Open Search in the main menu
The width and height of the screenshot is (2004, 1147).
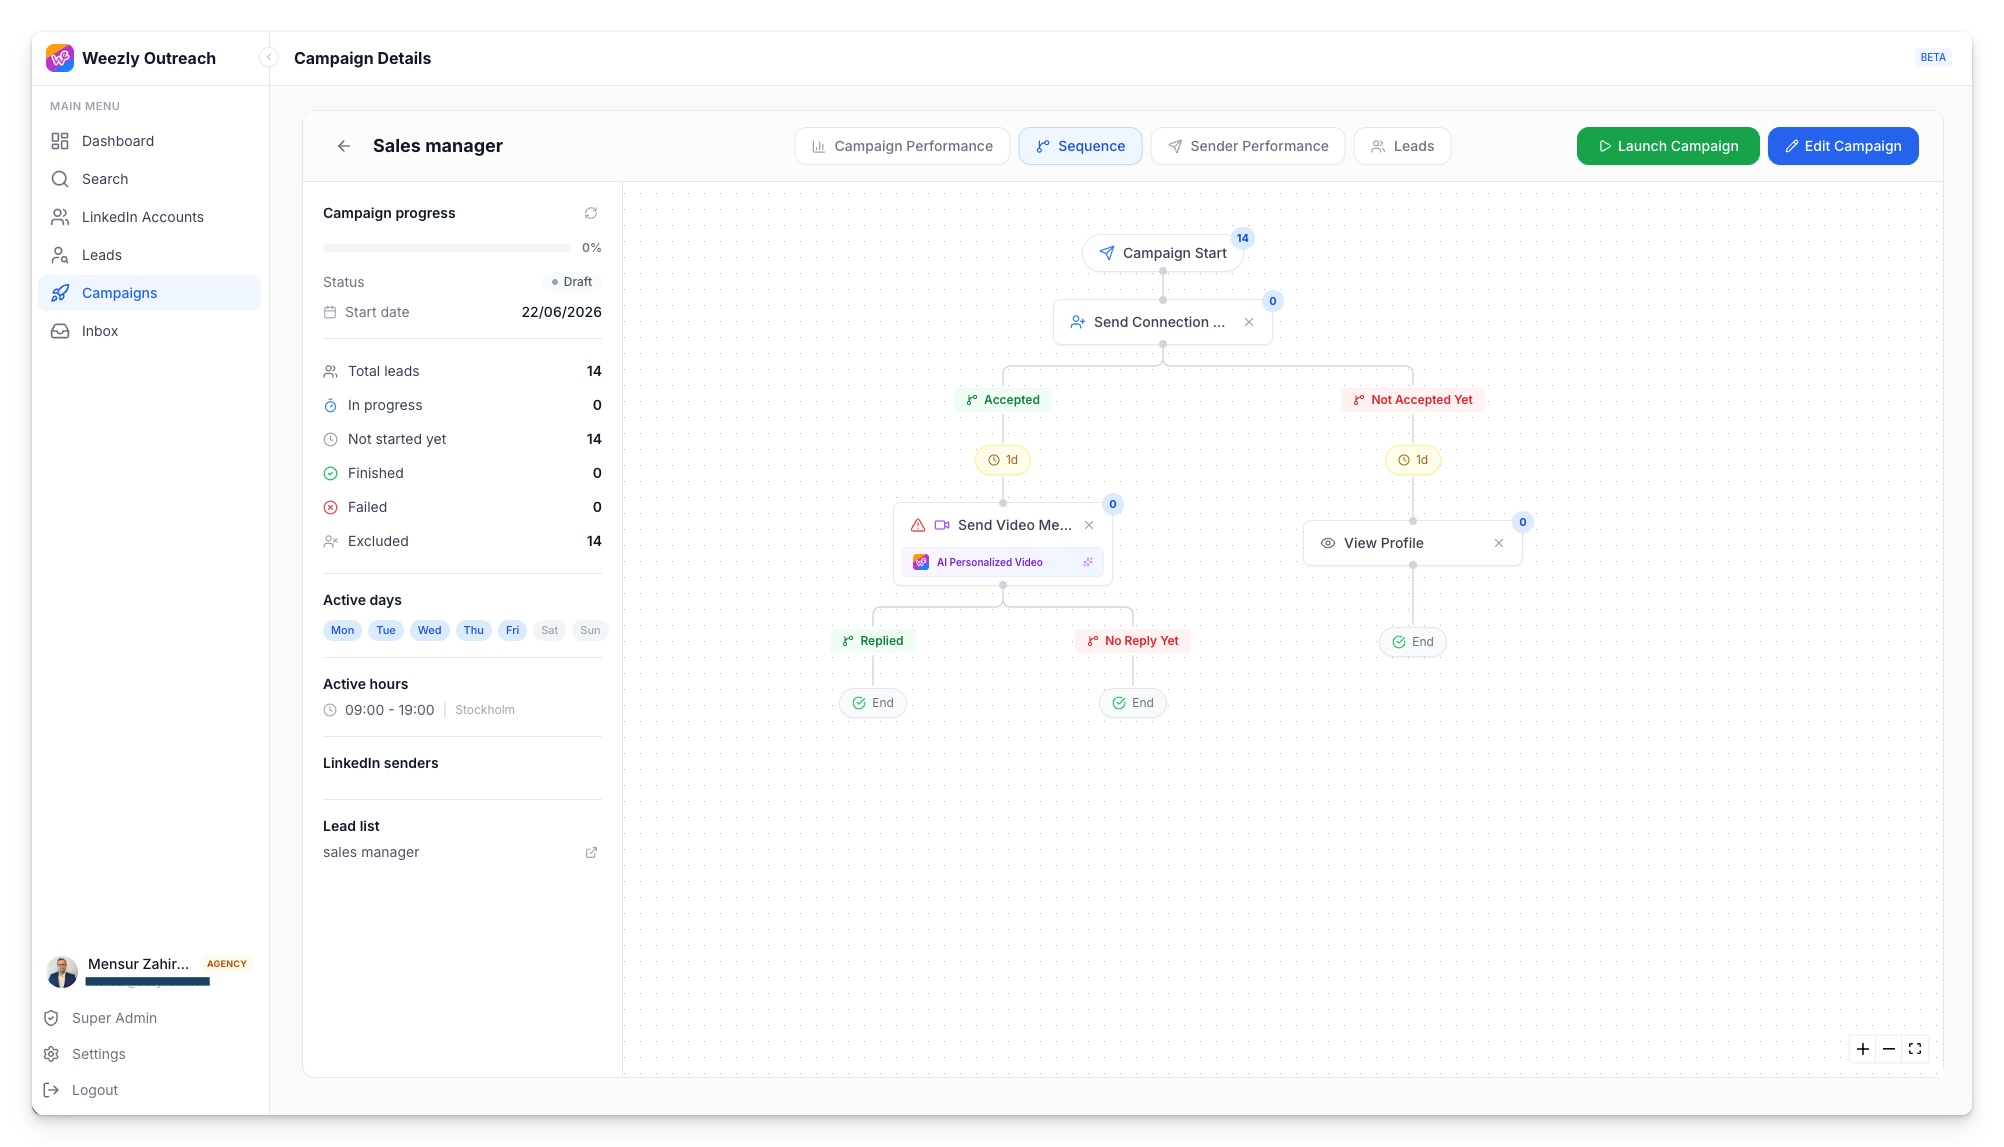(x=149, y=179)
